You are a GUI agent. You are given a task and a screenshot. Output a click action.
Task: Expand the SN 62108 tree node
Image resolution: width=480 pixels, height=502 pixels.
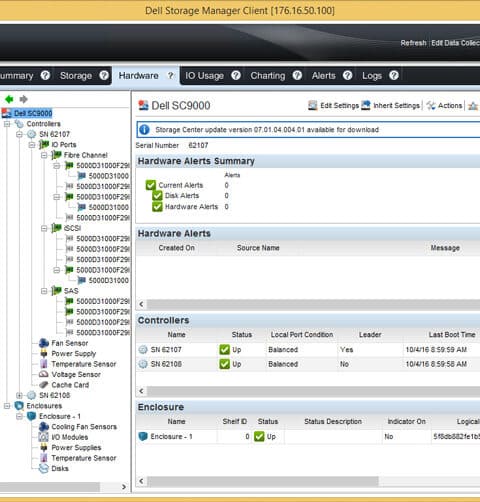click(19, 395)
